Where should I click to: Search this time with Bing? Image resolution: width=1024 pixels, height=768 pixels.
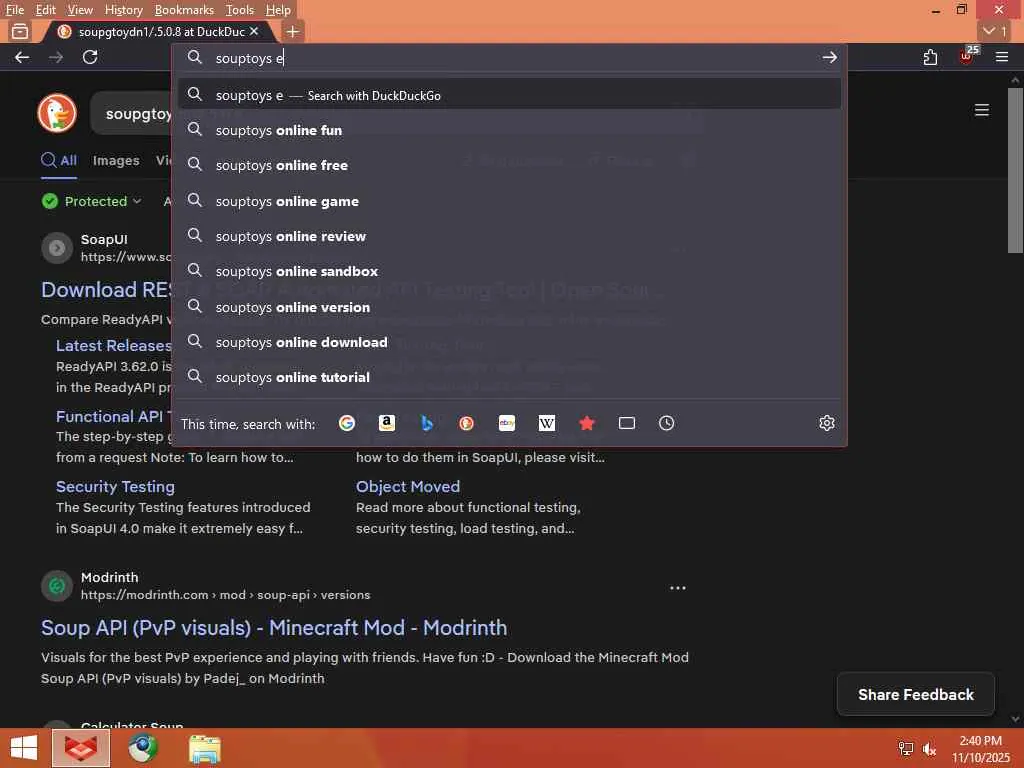click(426, 423)
